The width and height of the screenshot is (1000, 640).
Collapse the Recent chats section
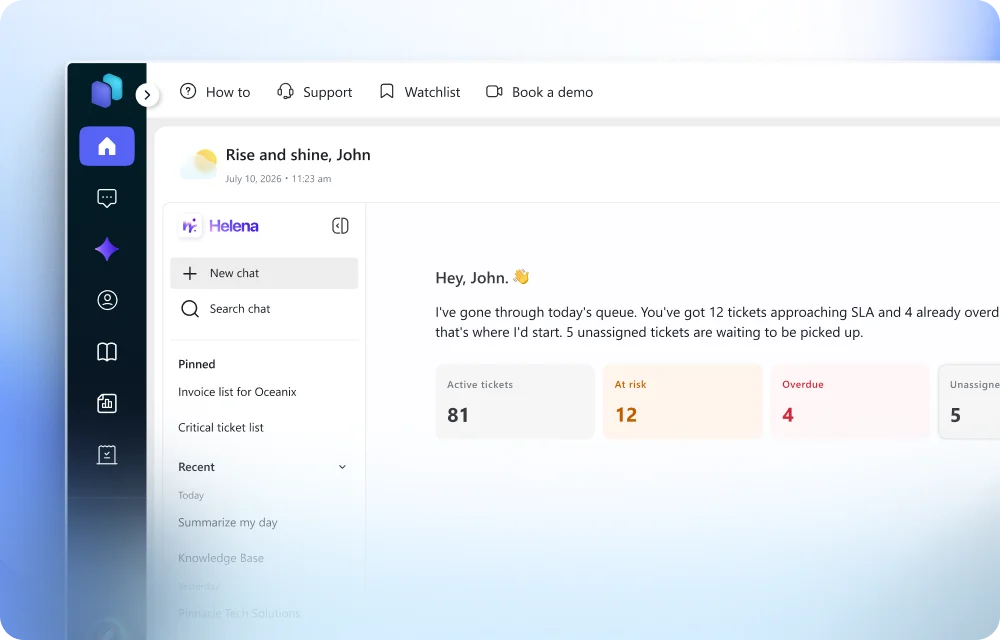pos(342,467)
